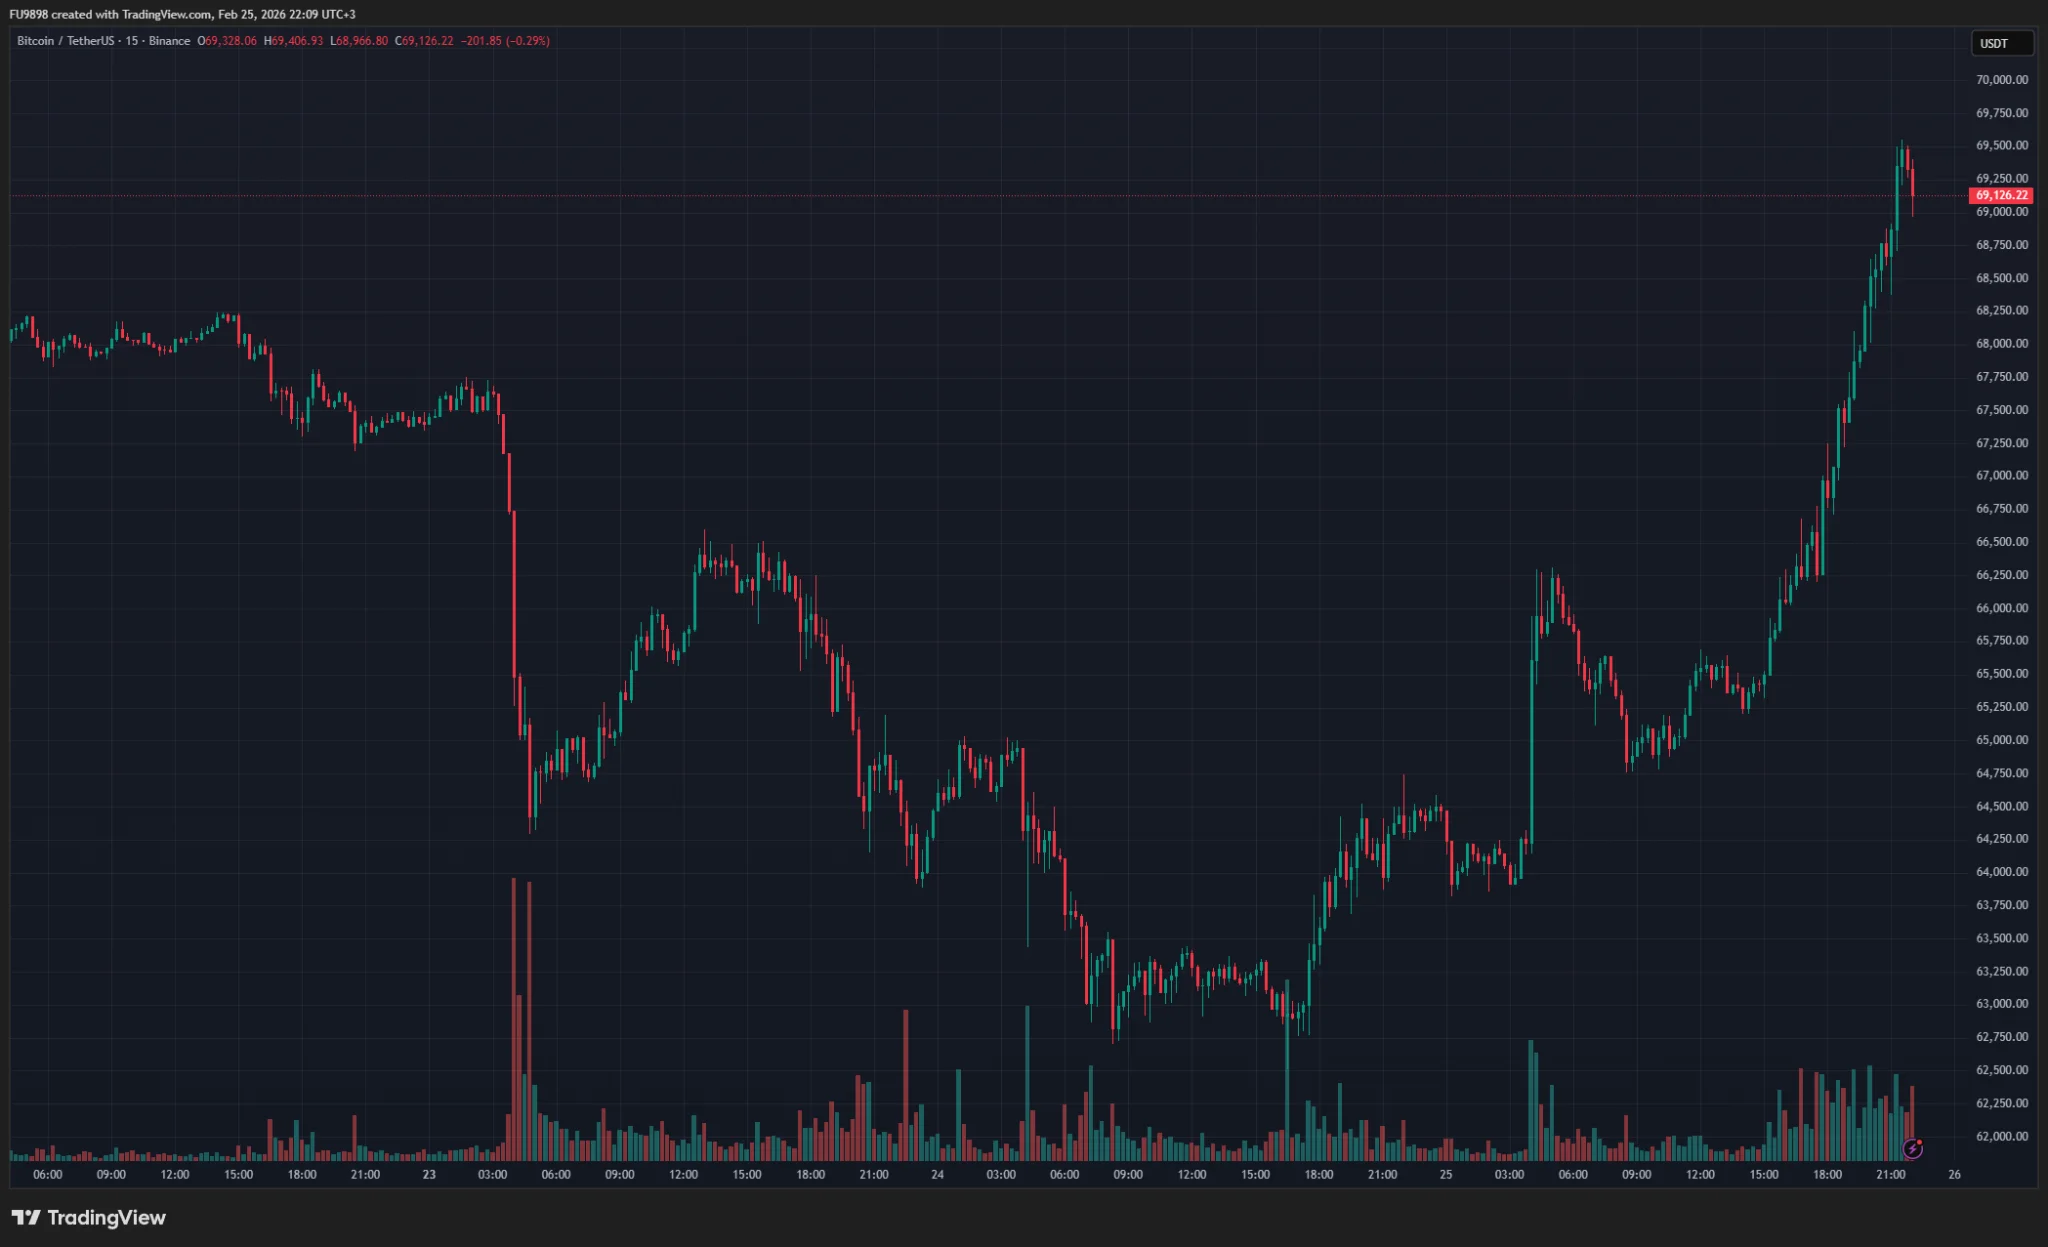Click the close price value C69,126.22
Image resolution: width=2048 pixels, height=1247 pixels.
[x=424, y=41]
